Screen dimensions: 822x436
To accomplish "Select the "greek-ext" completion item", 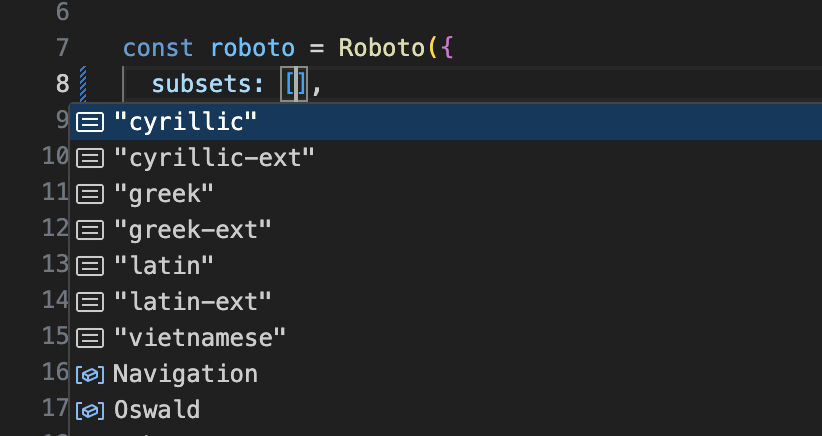I will (446, 230).
